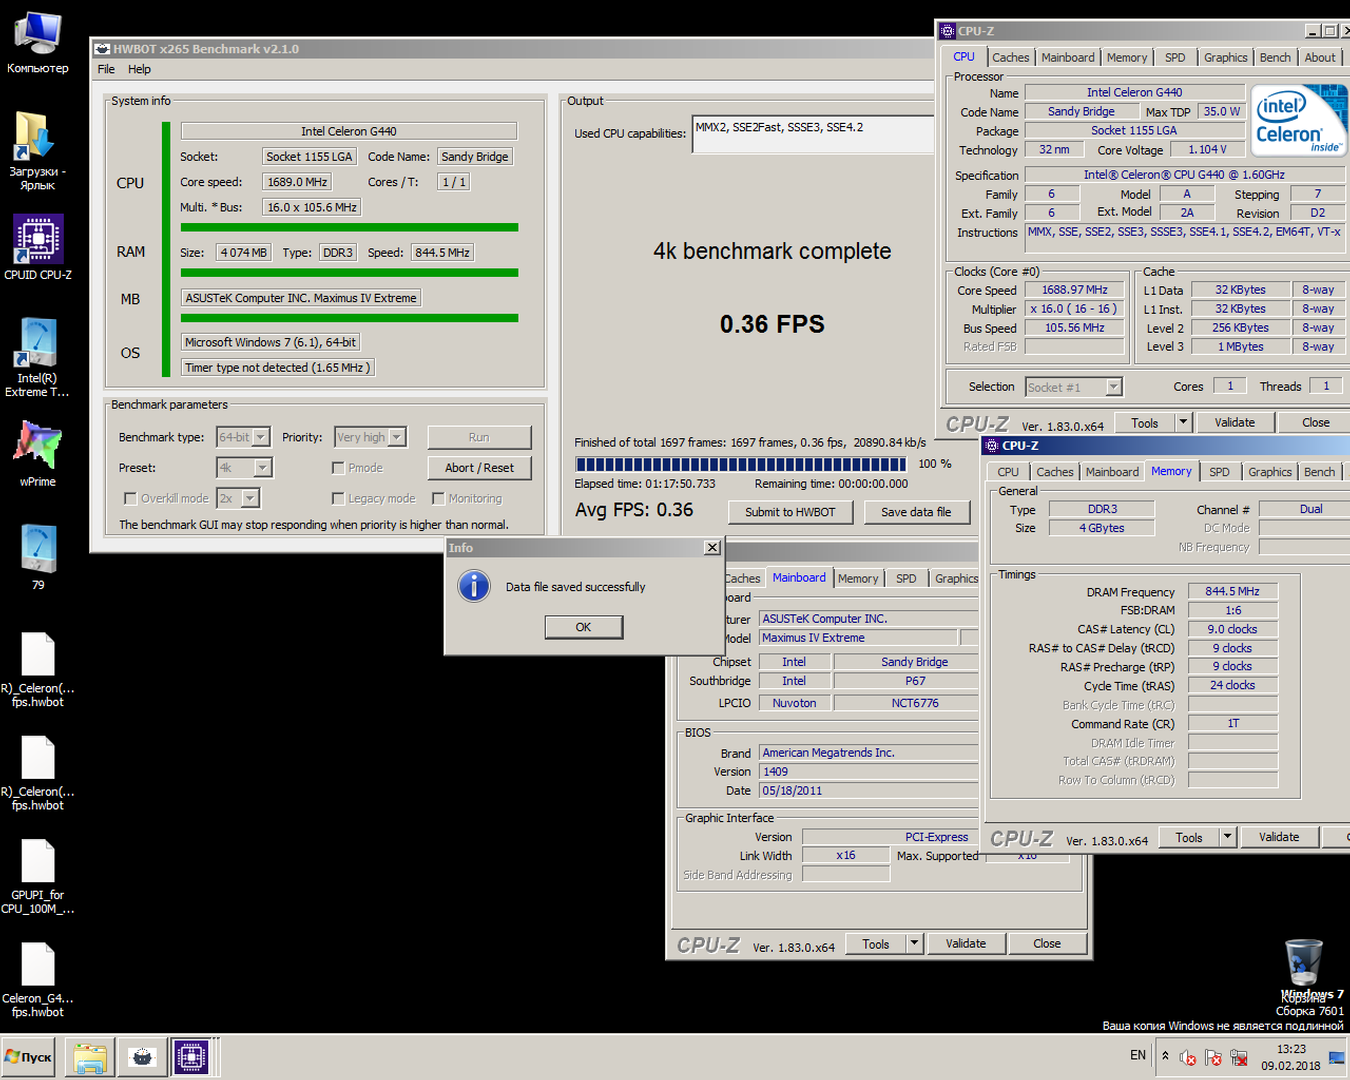Click Validate in CPU-Z CPU window
The width and height of the screenshot is (1350, 1080).
[x=1234, y=422]
